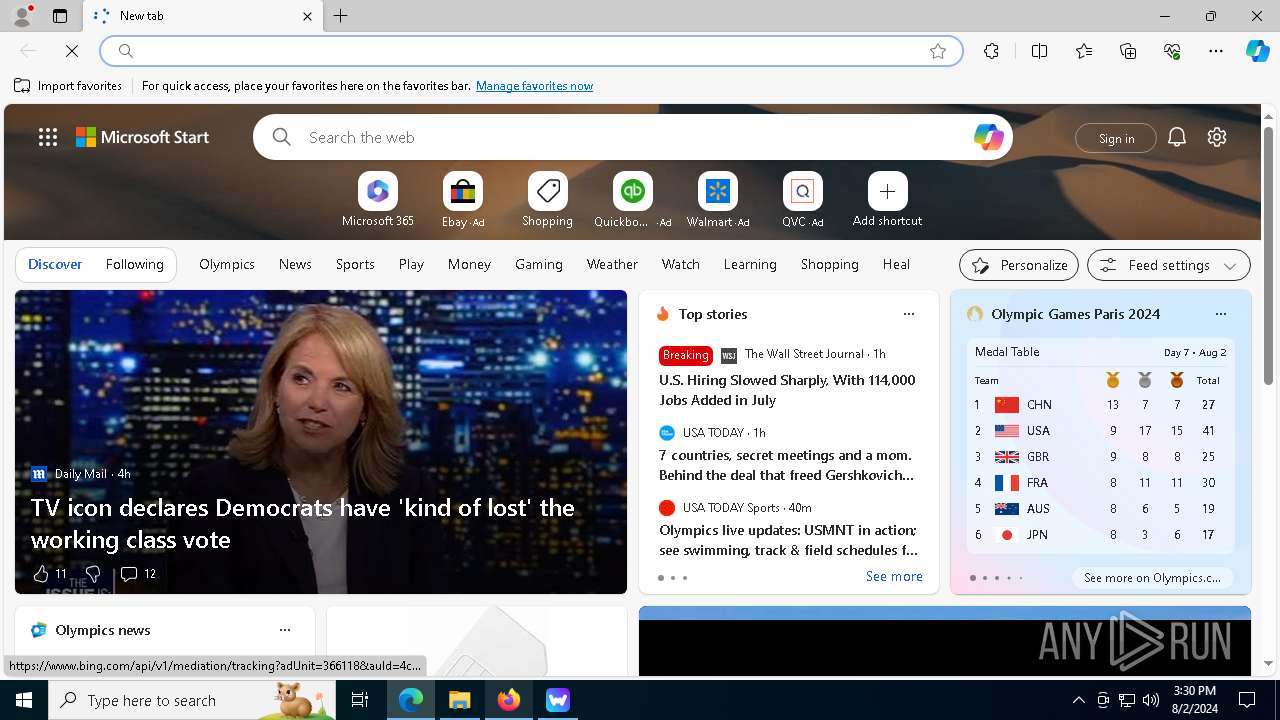Switch to the Discover feed
The image size is (1280, 720).
(55, 264)
